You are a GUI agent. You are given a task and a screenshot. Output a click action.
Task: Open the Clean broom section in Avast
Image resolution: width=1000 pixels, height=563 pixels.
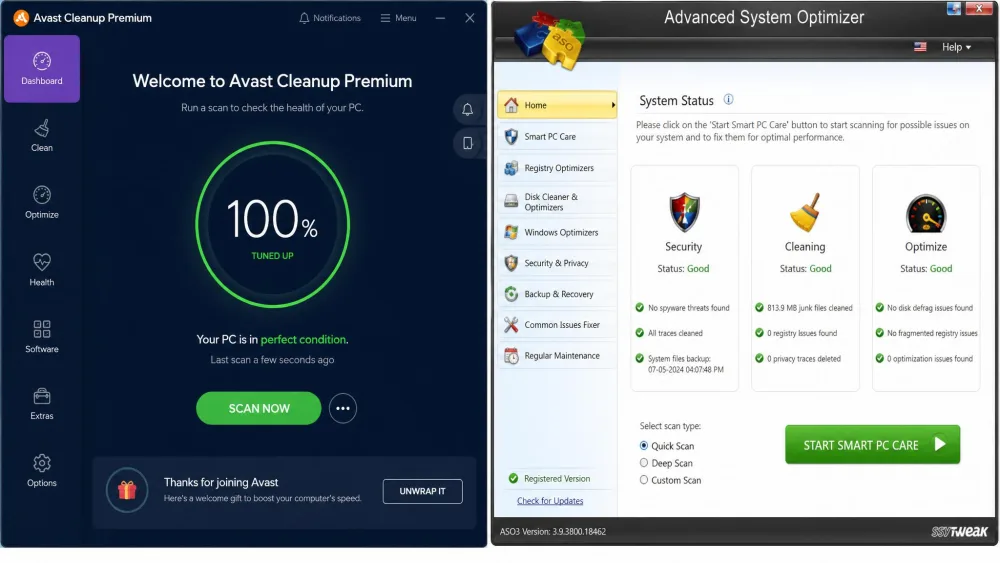coord(41,136)
